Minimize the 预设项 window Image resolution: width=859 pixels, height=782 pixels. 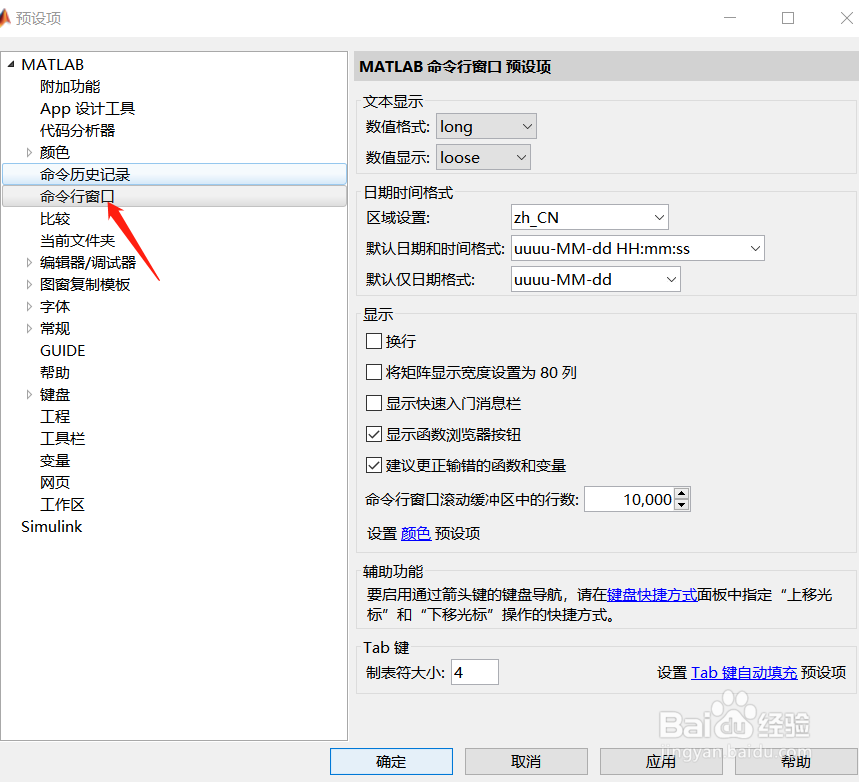click(x=730, y=18)
